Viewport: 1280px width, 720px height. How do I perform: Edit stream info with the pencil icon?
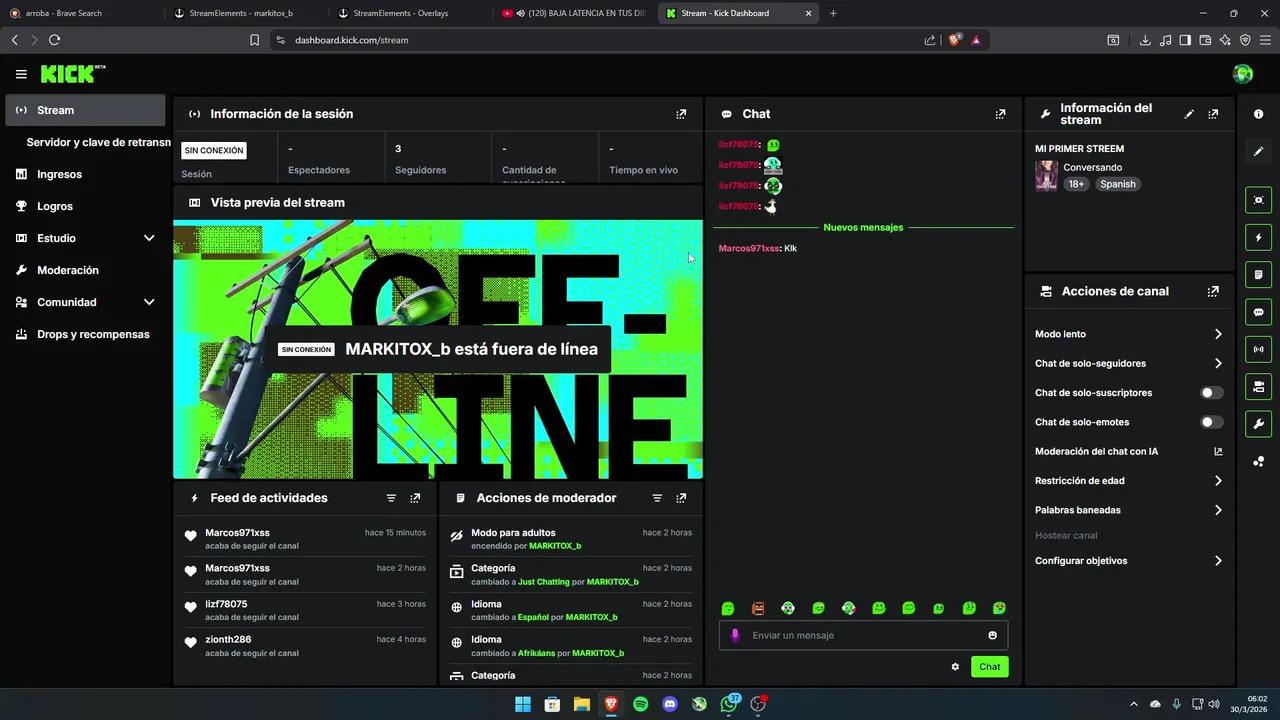pyautogui.click(x=1189, y=114)
